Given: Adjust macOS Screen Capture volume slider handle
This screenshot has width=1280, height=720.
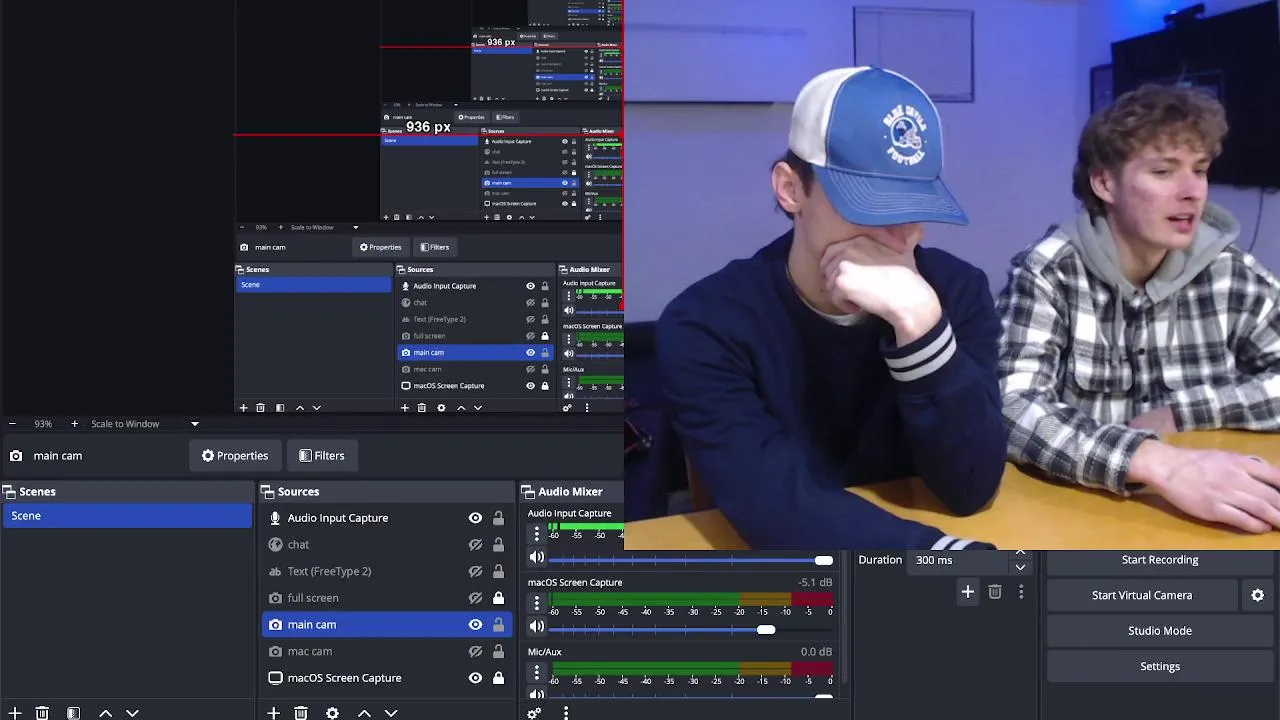Looking at the screenshot, I should click(x=765, y=629).
